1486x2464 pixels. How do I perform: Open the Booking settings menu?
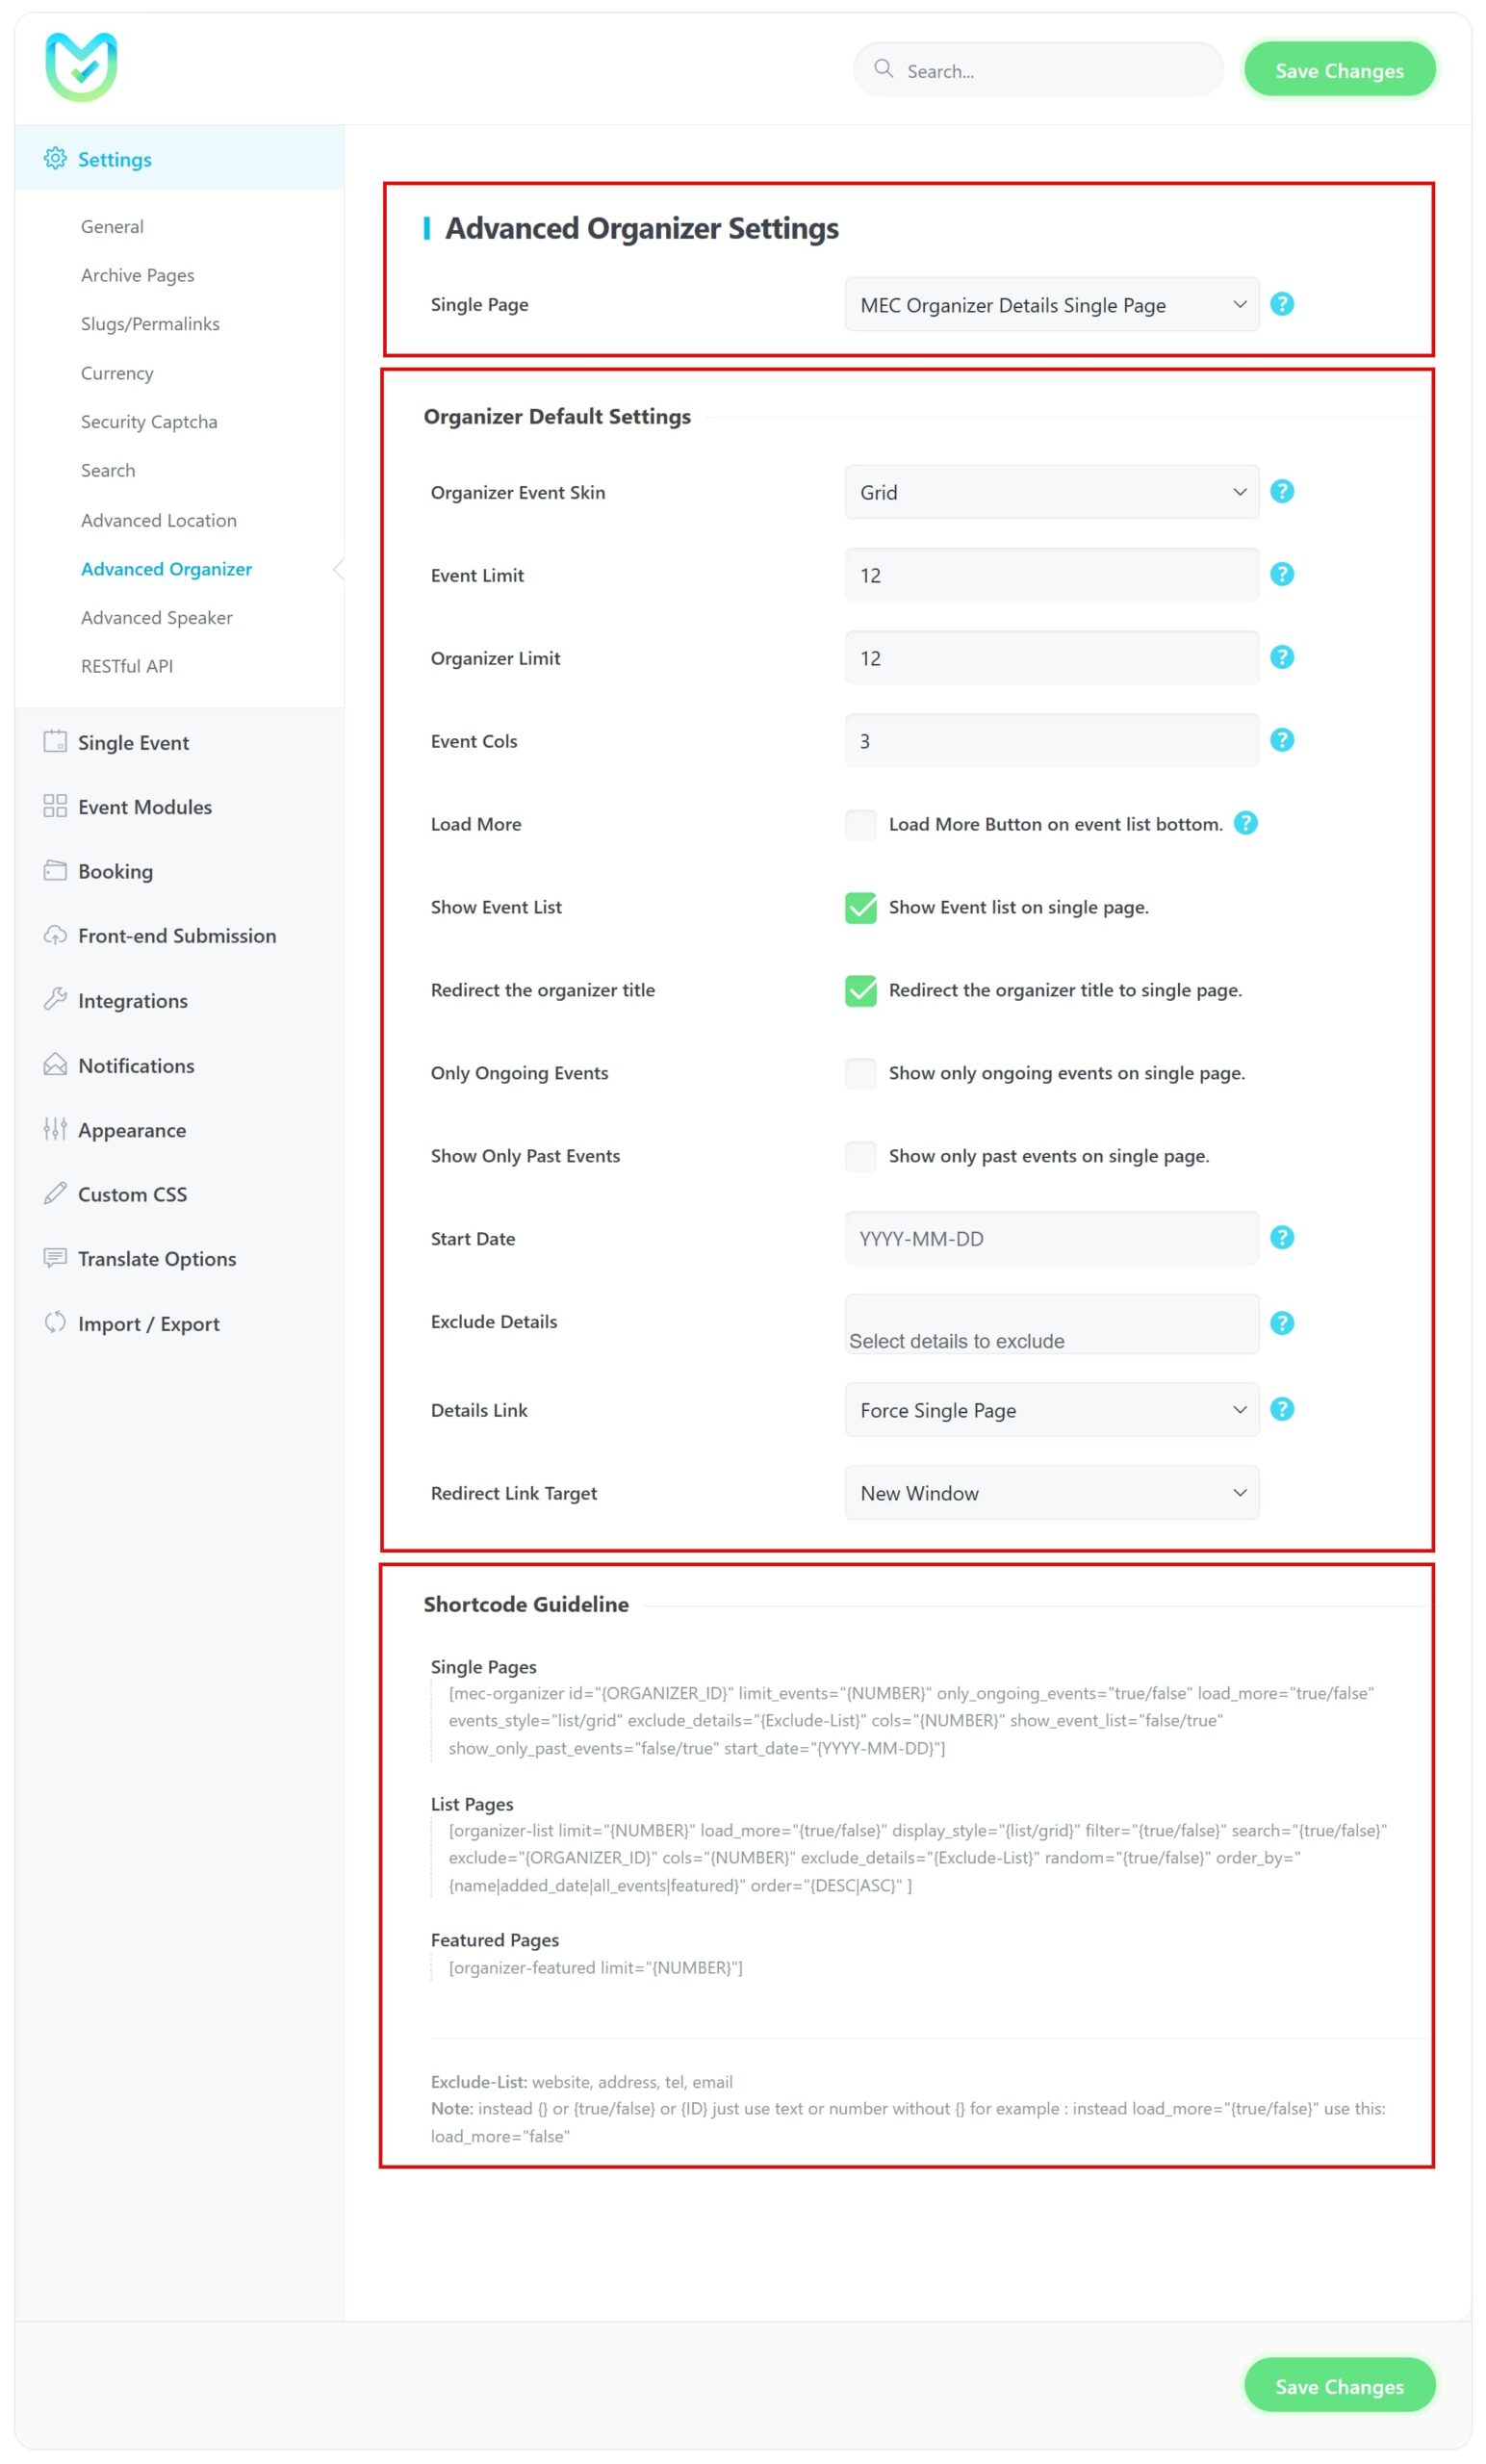point(115,871)
